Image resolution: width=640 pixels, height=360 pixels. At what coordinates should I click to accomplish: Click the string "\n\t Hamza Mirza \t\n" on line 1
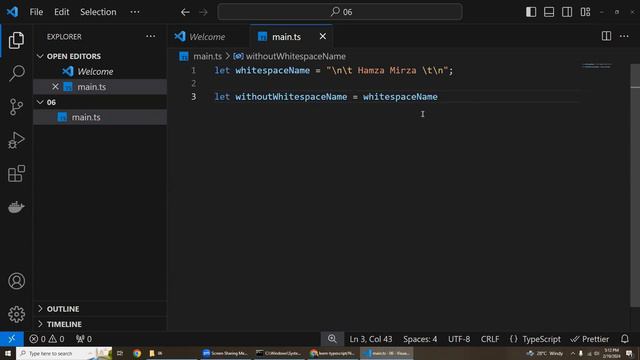click(x=387, y=70)
